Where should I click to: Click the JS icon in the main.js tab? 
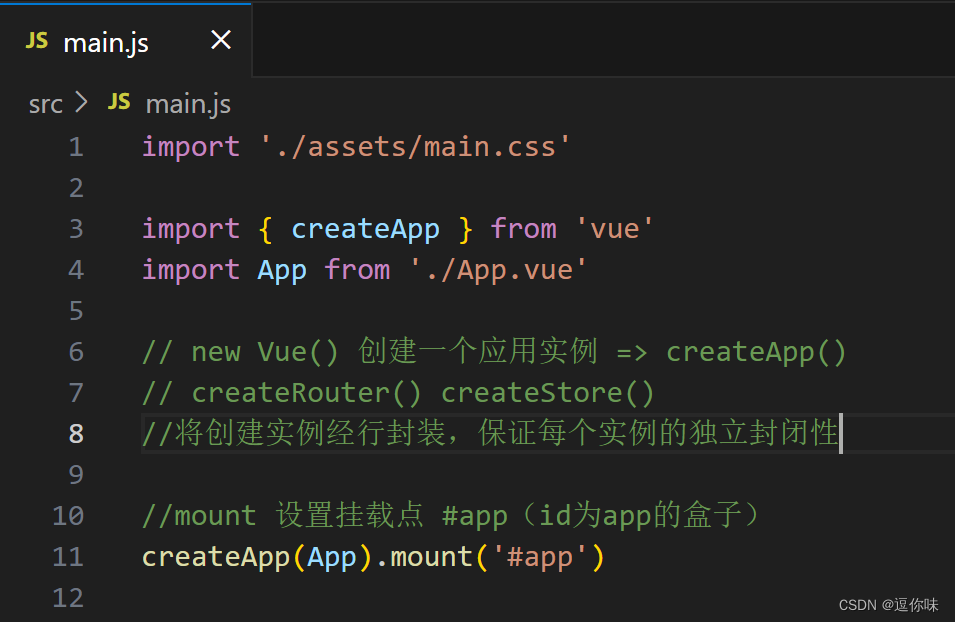coord(36,41)
